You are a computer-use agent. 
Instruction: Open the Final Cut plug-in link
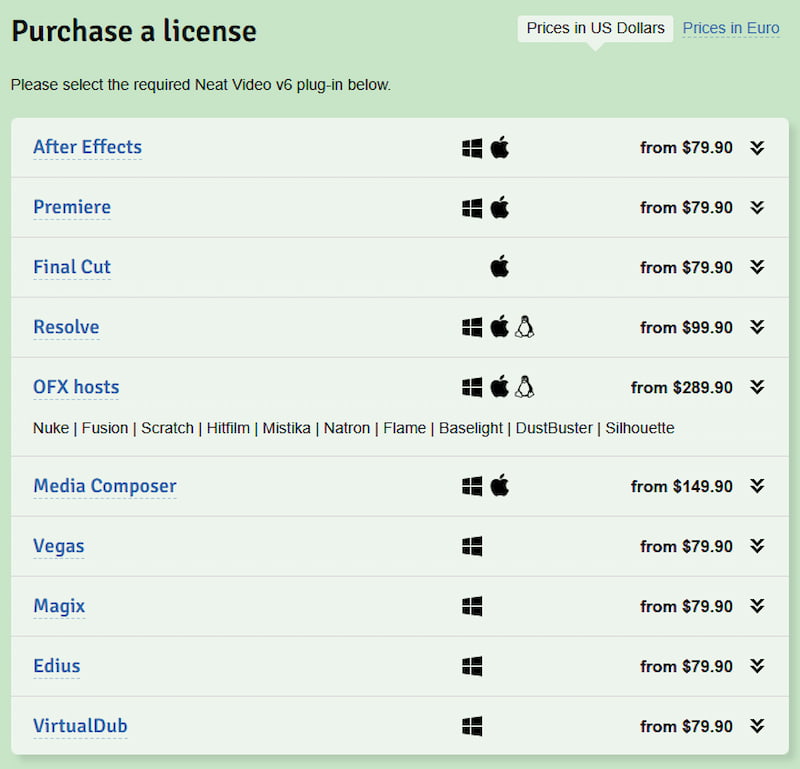pos(72,267)
